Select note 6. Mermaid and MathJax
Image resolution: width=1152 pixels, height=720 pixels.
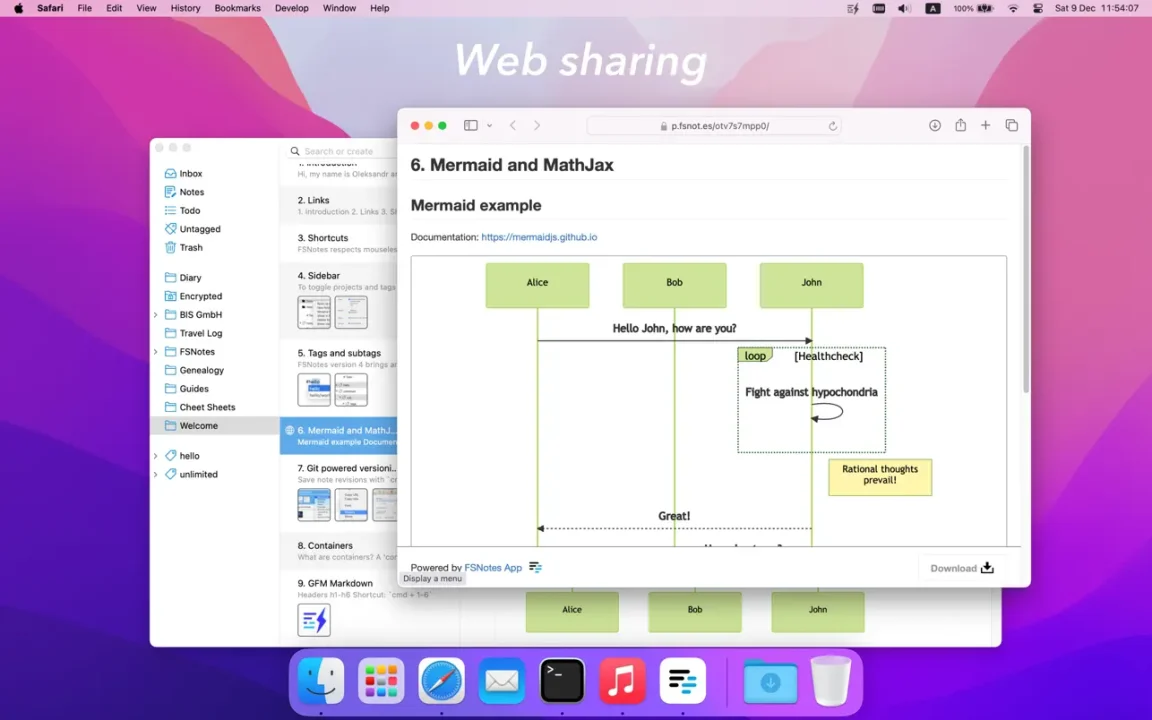(x=339, y=435)
